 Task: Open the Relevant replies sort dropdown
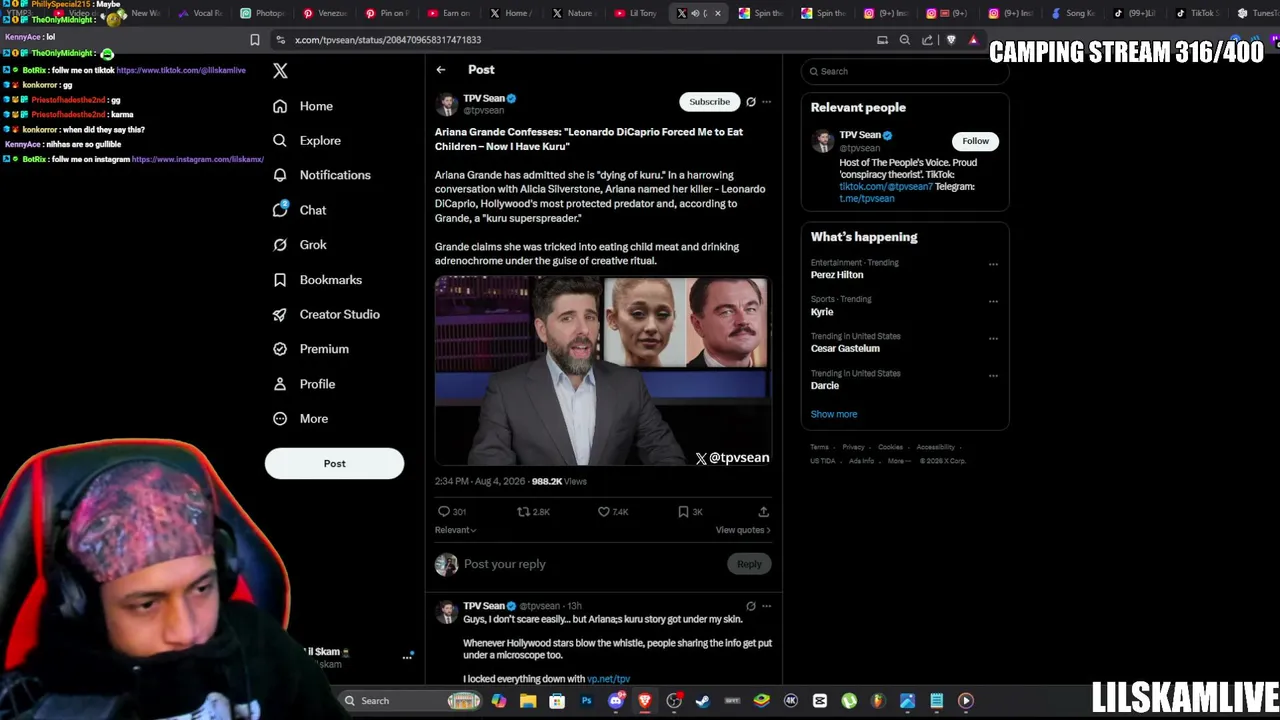455,530
